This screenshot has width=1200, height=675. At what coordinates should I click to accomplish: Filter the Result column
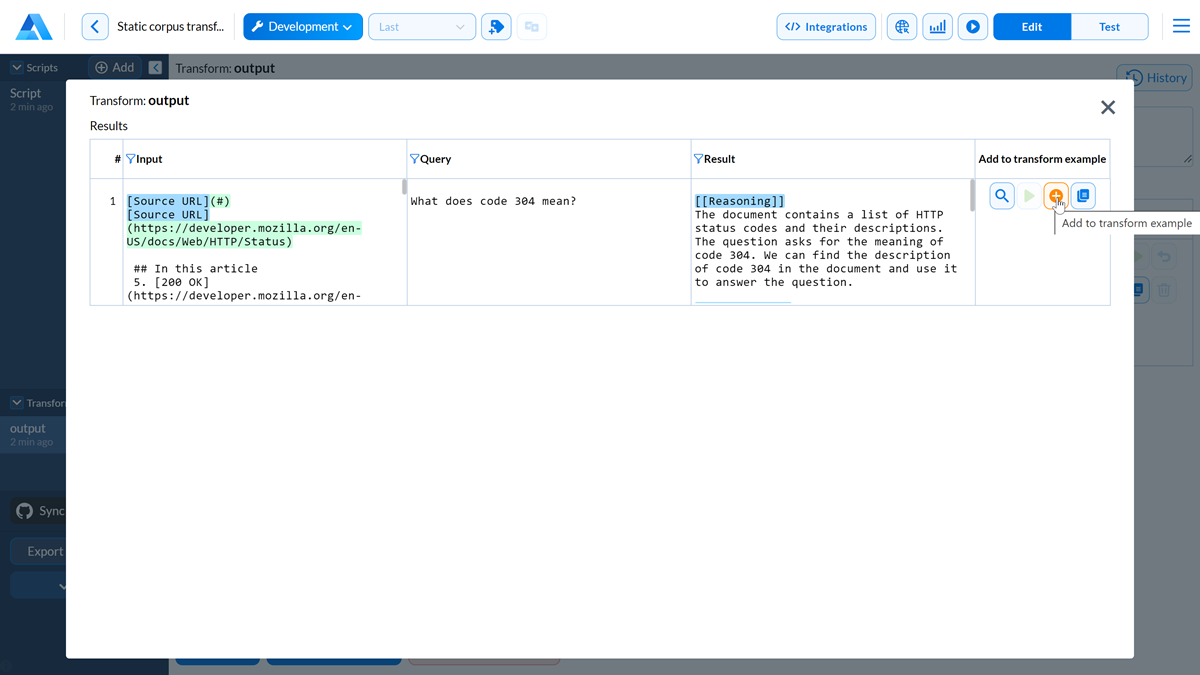pyautogui.click(x=699, y=159)
